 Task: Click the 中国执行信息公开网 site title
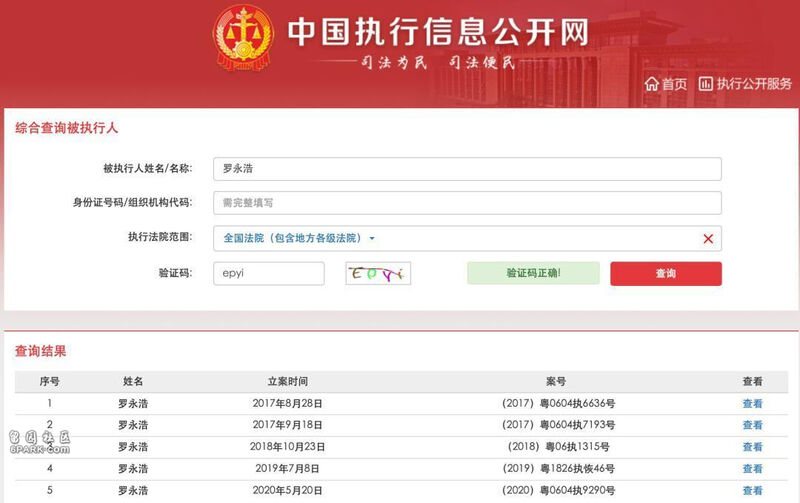tap(438, 32)
